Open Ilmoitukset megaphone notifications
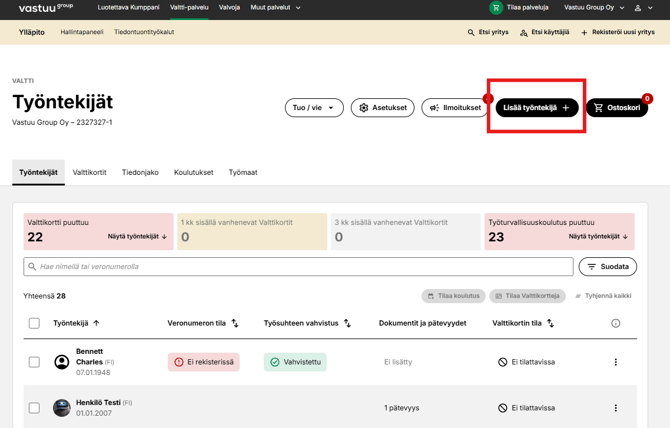 [x=455, y=108]
